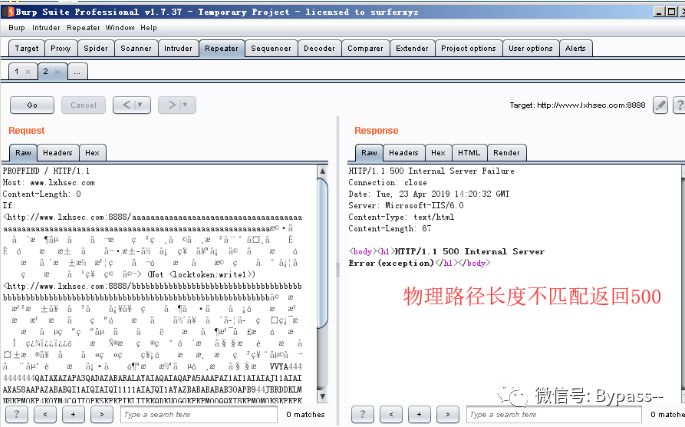Show the response Raw view tab
The image size is (685, 427).
tap(369, 153)
